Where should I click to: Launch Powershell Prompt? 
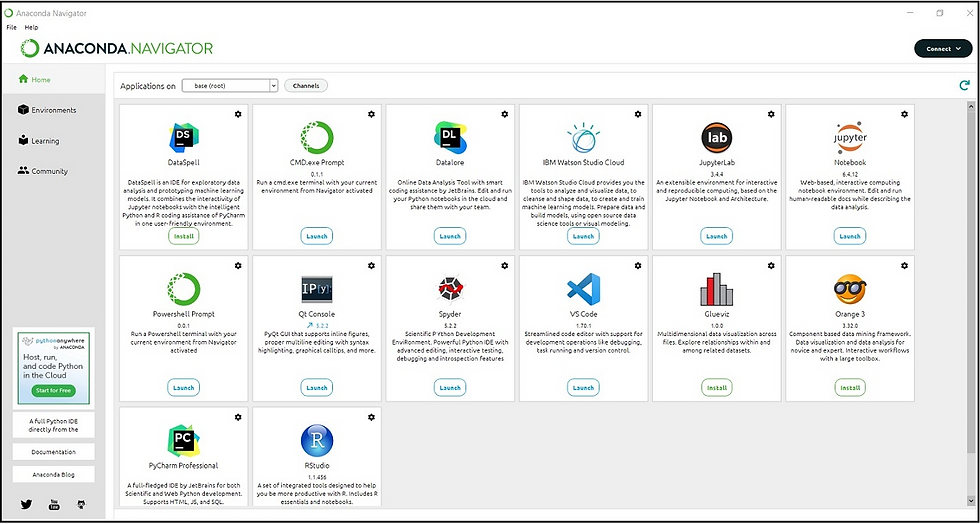pos(184,388)
